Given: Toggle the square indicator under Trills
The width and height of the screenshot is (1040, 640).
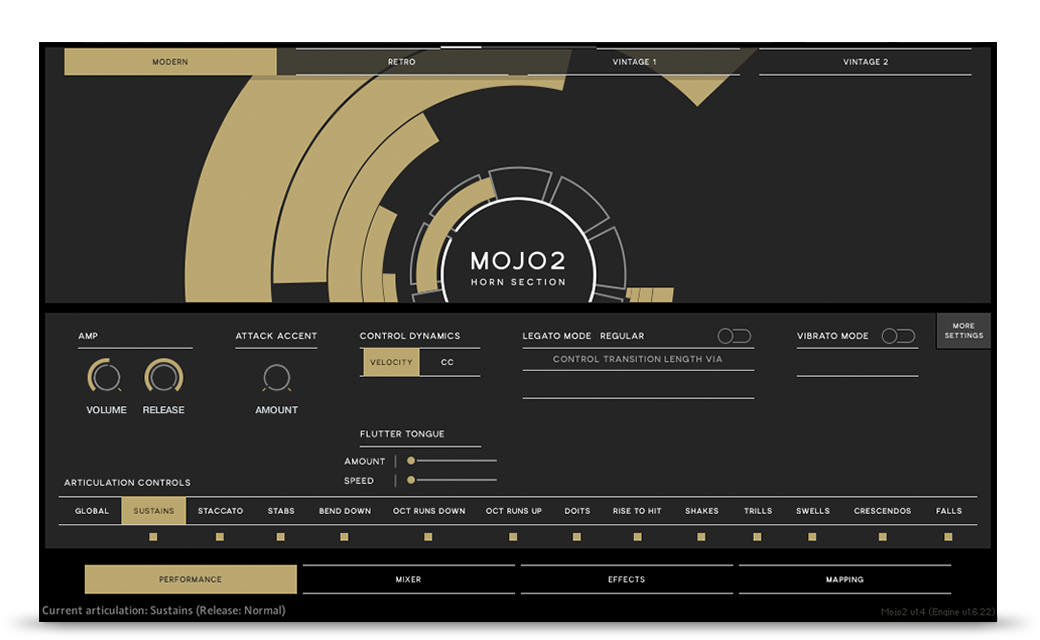Looking at the screenshot, I should [757, 537].
